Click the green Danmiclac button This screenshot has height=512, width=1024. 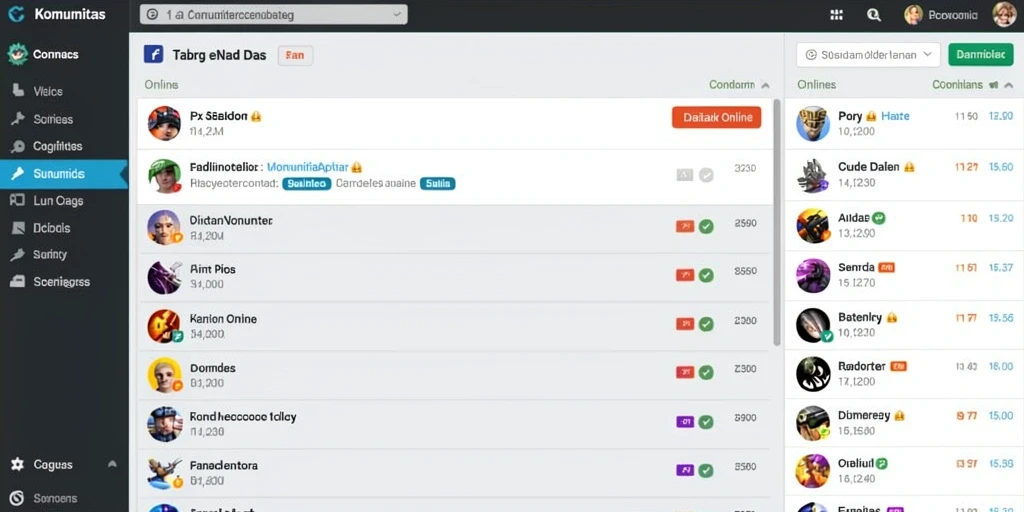(980, 55)
